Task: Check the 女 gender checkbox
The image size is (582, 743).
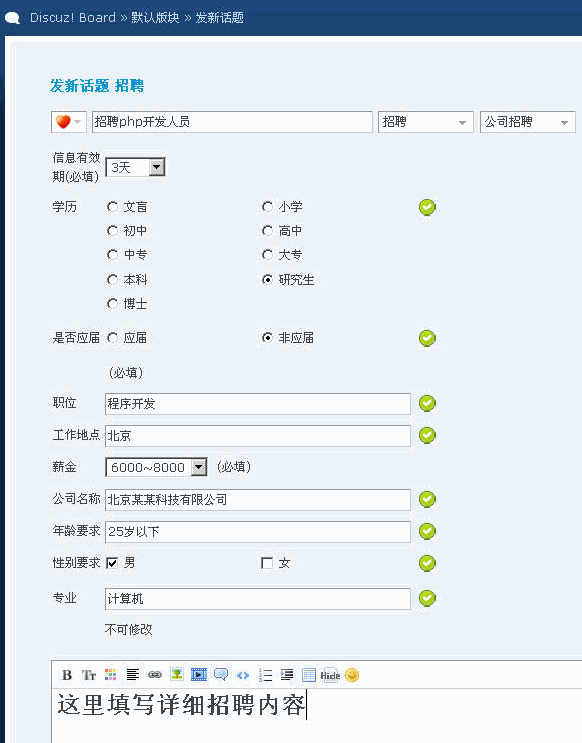Action: coord(267,563)
